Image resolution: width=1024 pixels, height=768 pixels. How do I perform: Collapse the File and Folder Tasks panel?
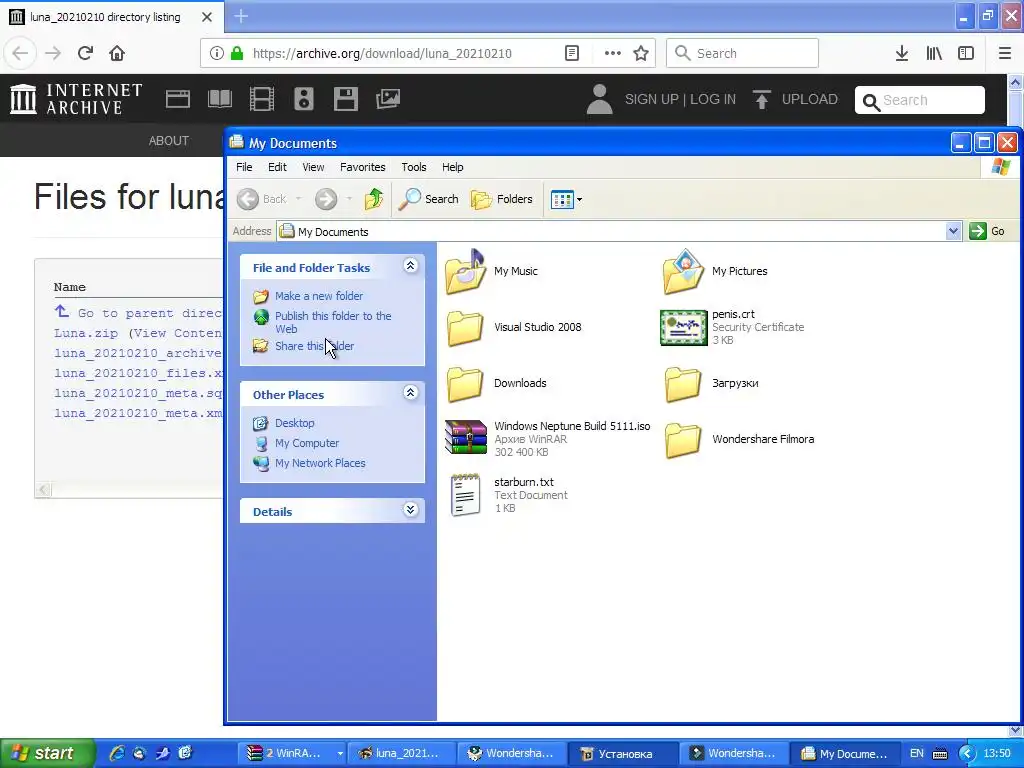[410, 266]
